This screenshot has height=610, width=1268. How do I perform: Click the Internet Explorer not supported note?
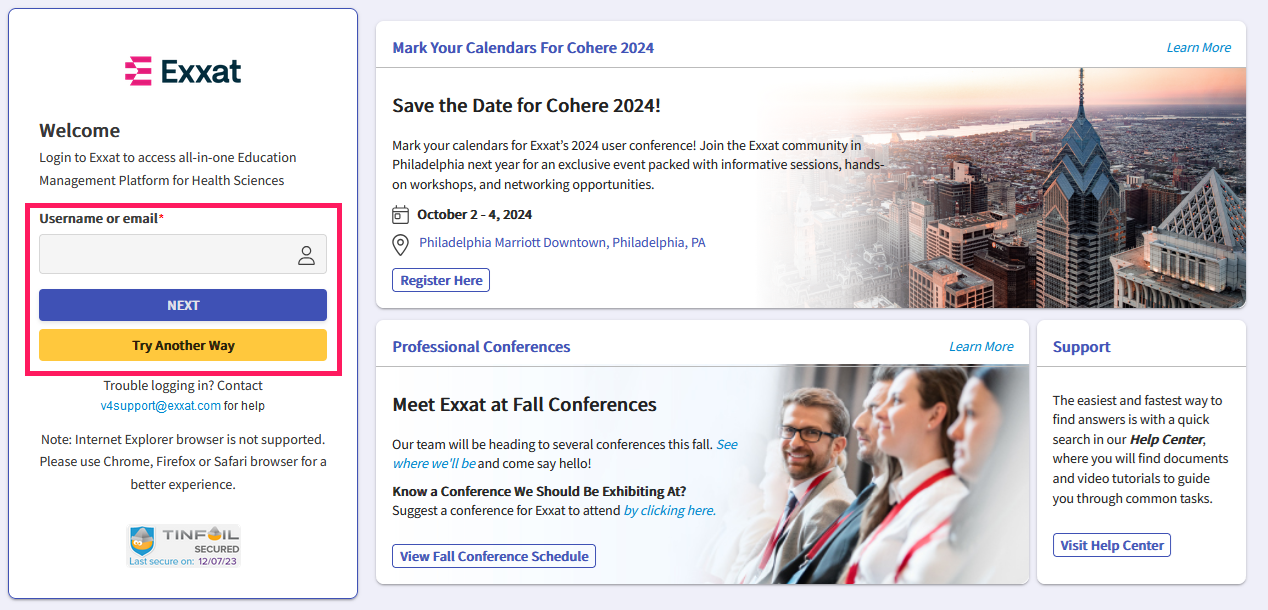(183, 462)
